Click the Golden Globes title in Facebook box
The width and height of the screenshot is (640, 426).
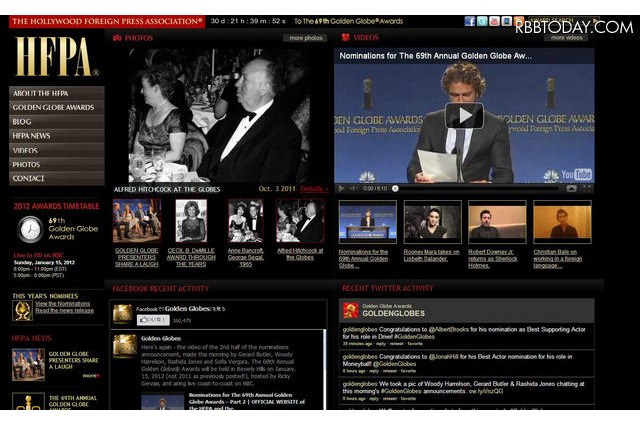pyautogui.click(x=188, y=308)
